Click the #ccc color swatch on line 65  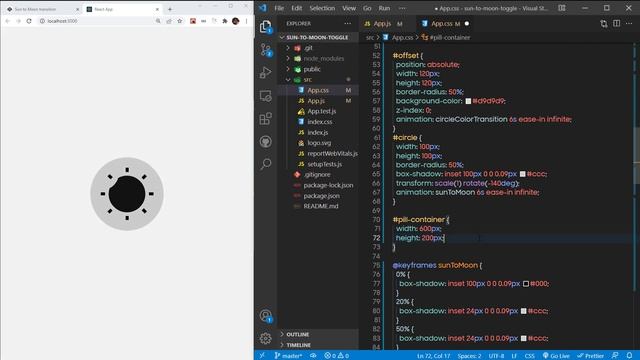click(x=522, y=174)
